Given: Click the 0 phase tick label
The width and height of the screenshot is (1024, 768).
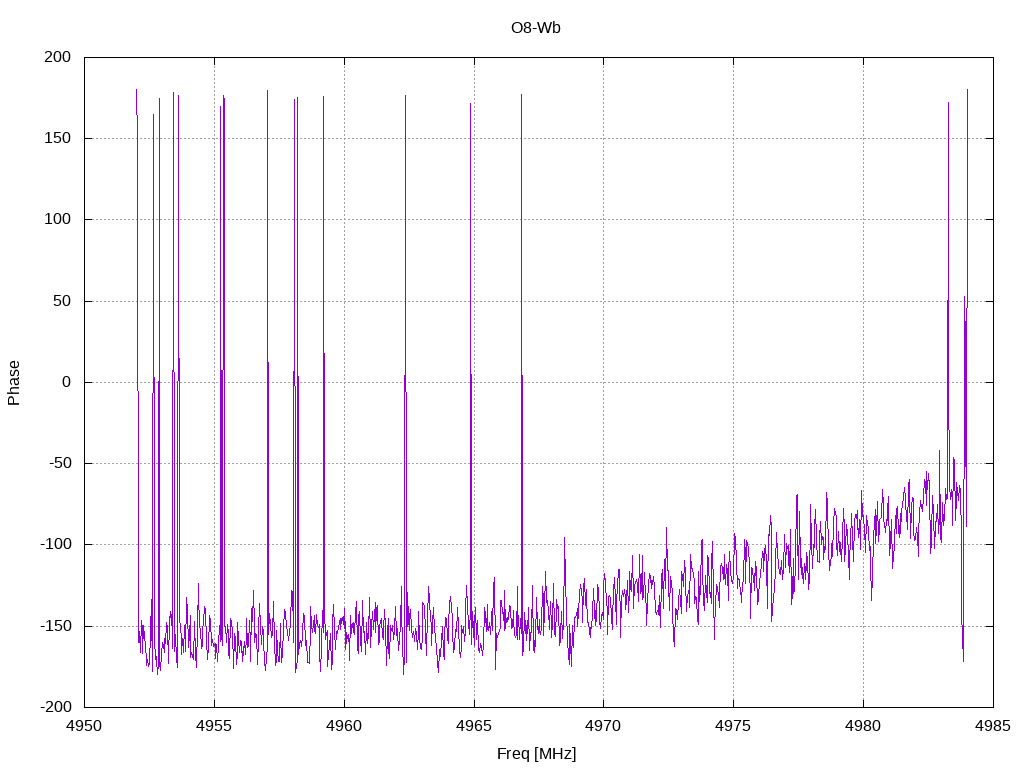Looking at the screenshot, I should coord(67,382).
